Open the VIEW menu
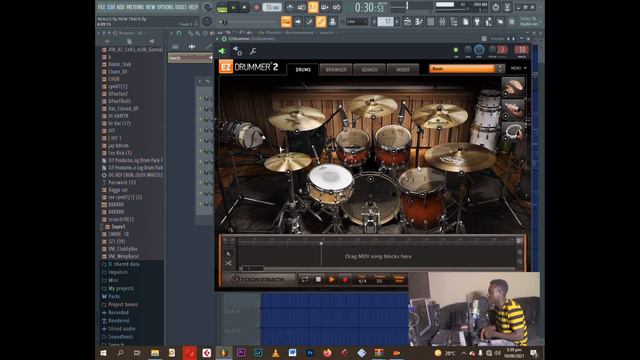This screenshot has height=360, width=640. (x=151, y=7)
